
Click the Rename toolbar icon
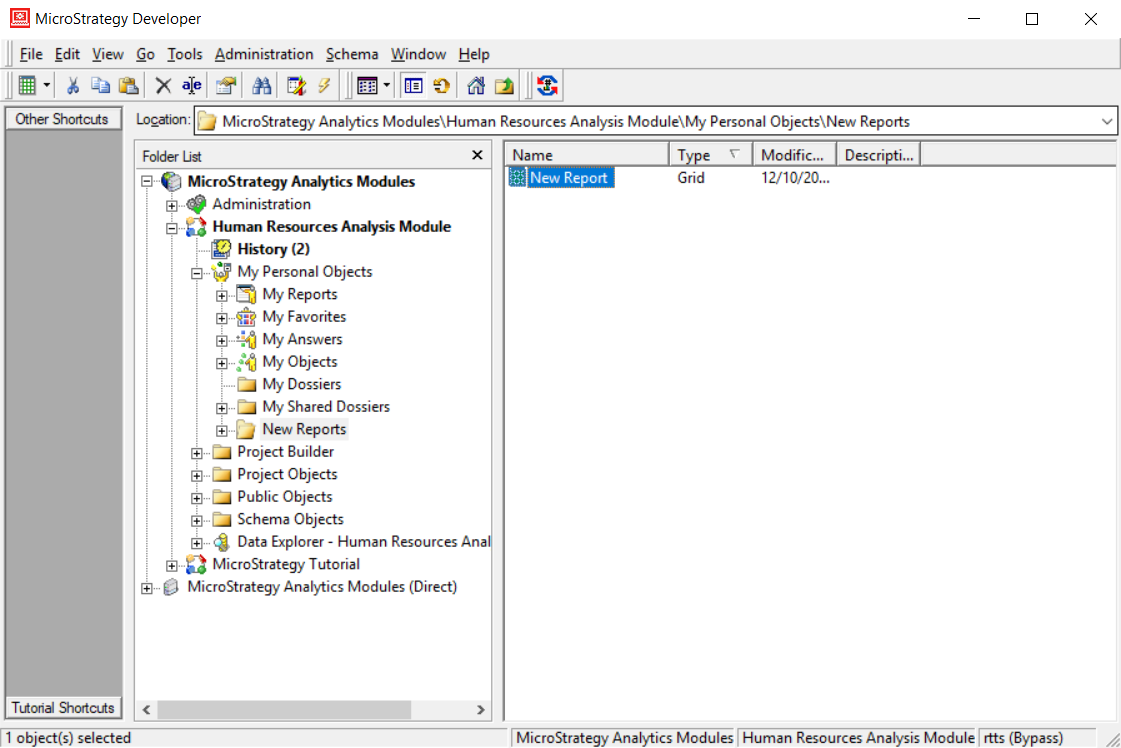click(192, 86)
